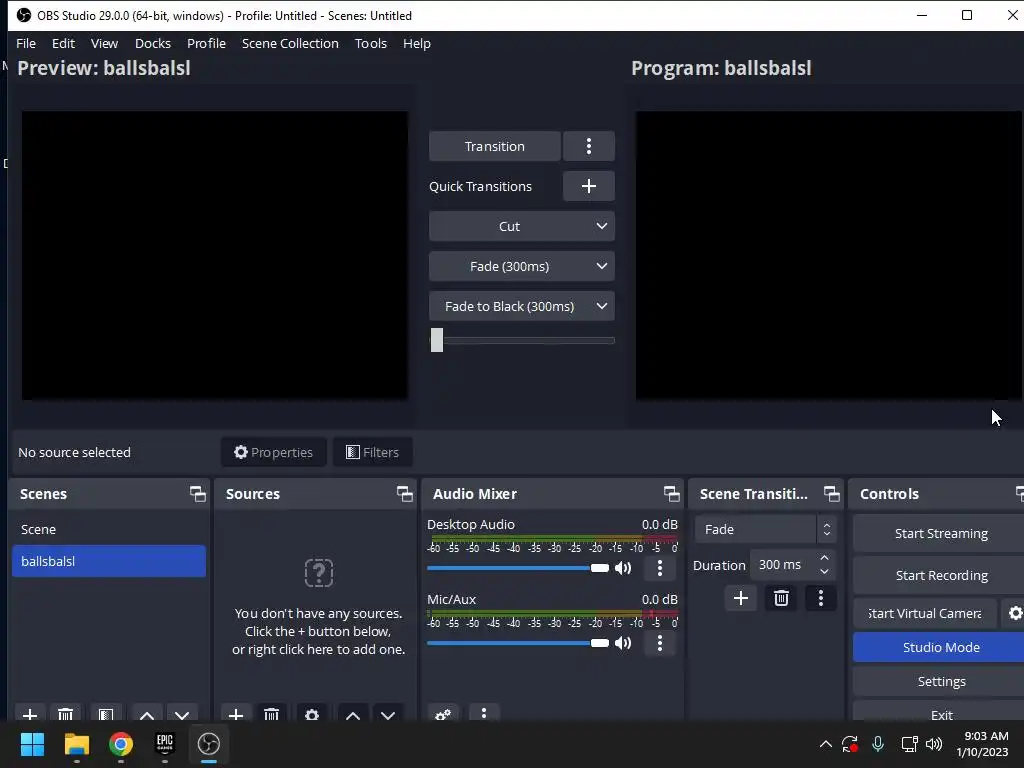Remove the selected source
The width and height of the screenshot is (1024, 768).
click(272, 714)
